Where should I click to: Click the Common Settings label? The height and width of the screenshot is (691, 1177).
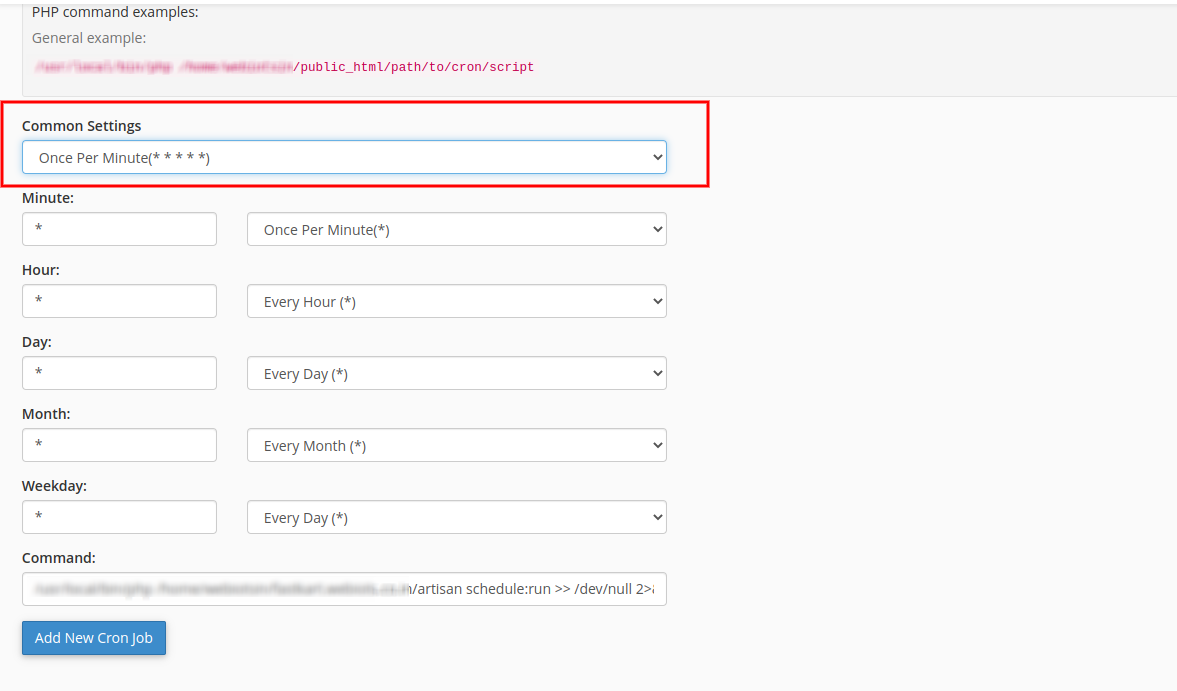(x=81, y=126)
